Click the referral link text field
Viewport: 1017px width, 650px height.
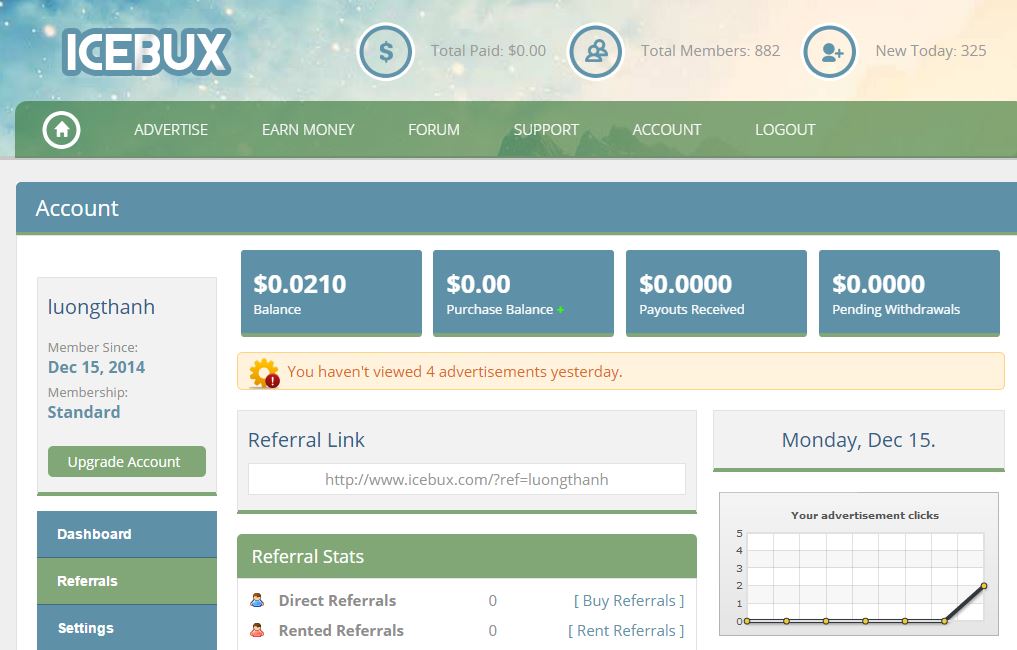466,479
